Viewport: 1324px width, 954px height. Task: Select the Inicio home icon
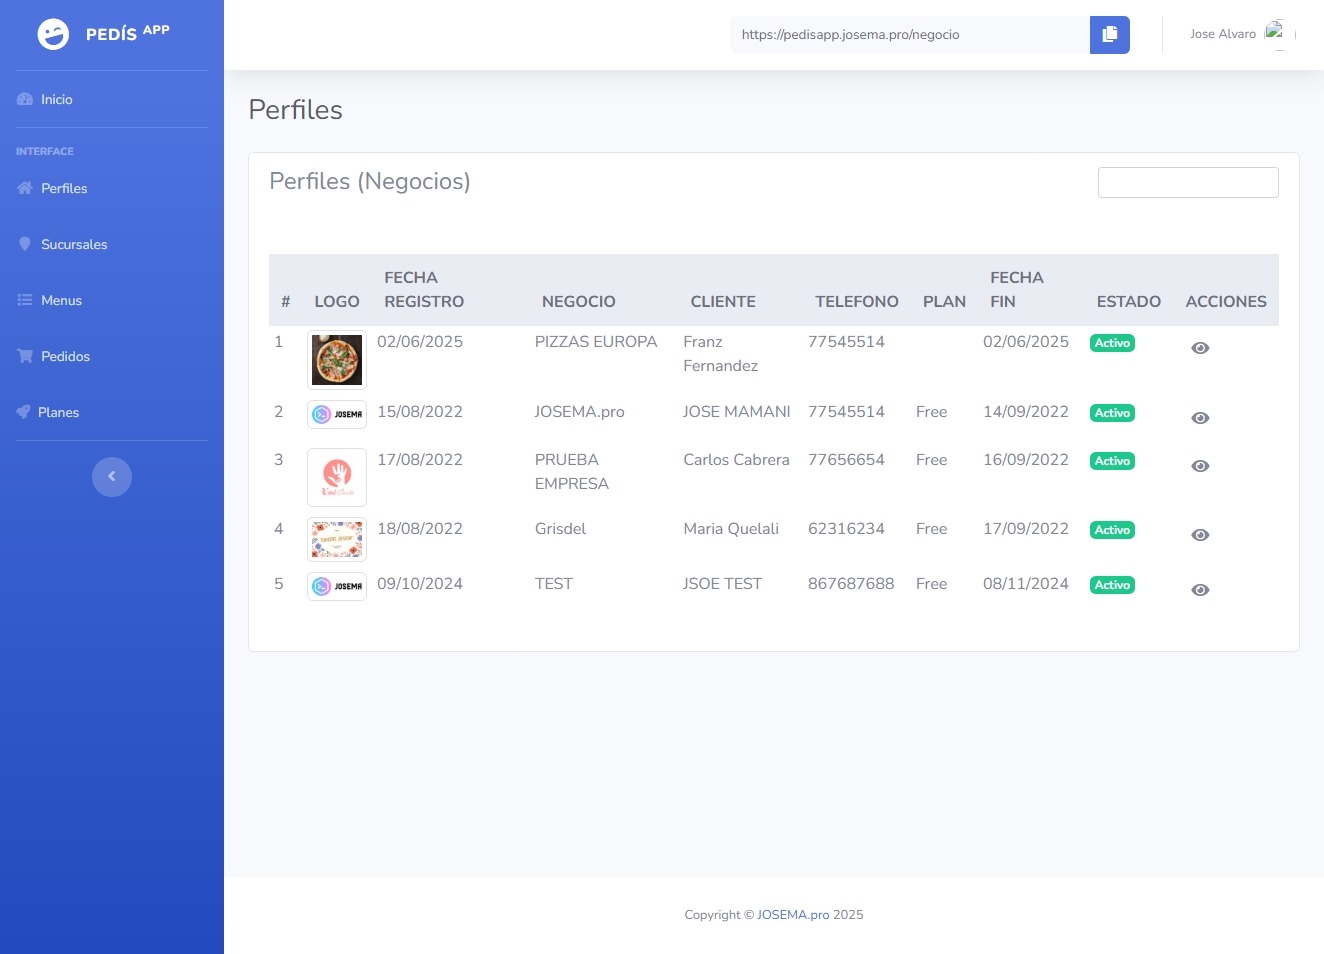click(x=24, y=99)
